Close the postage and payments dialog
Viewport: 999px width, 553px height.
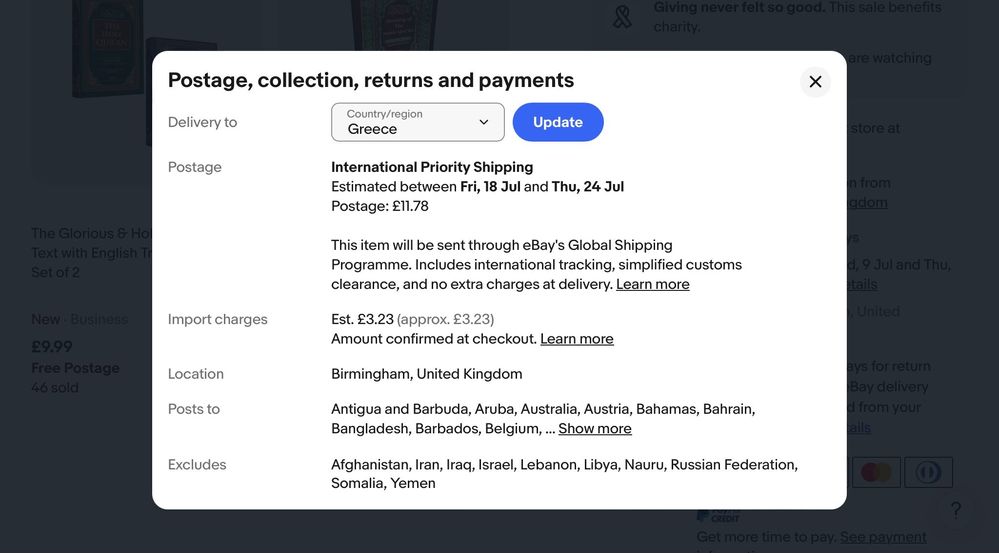click(x=815, y=82)
